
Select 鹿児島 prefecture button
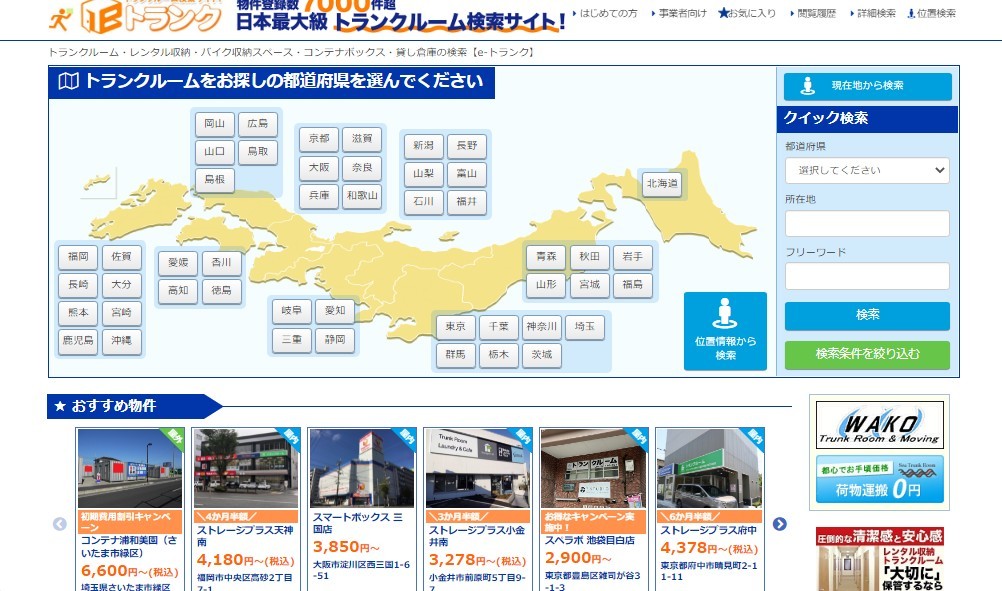click(78, 341)
